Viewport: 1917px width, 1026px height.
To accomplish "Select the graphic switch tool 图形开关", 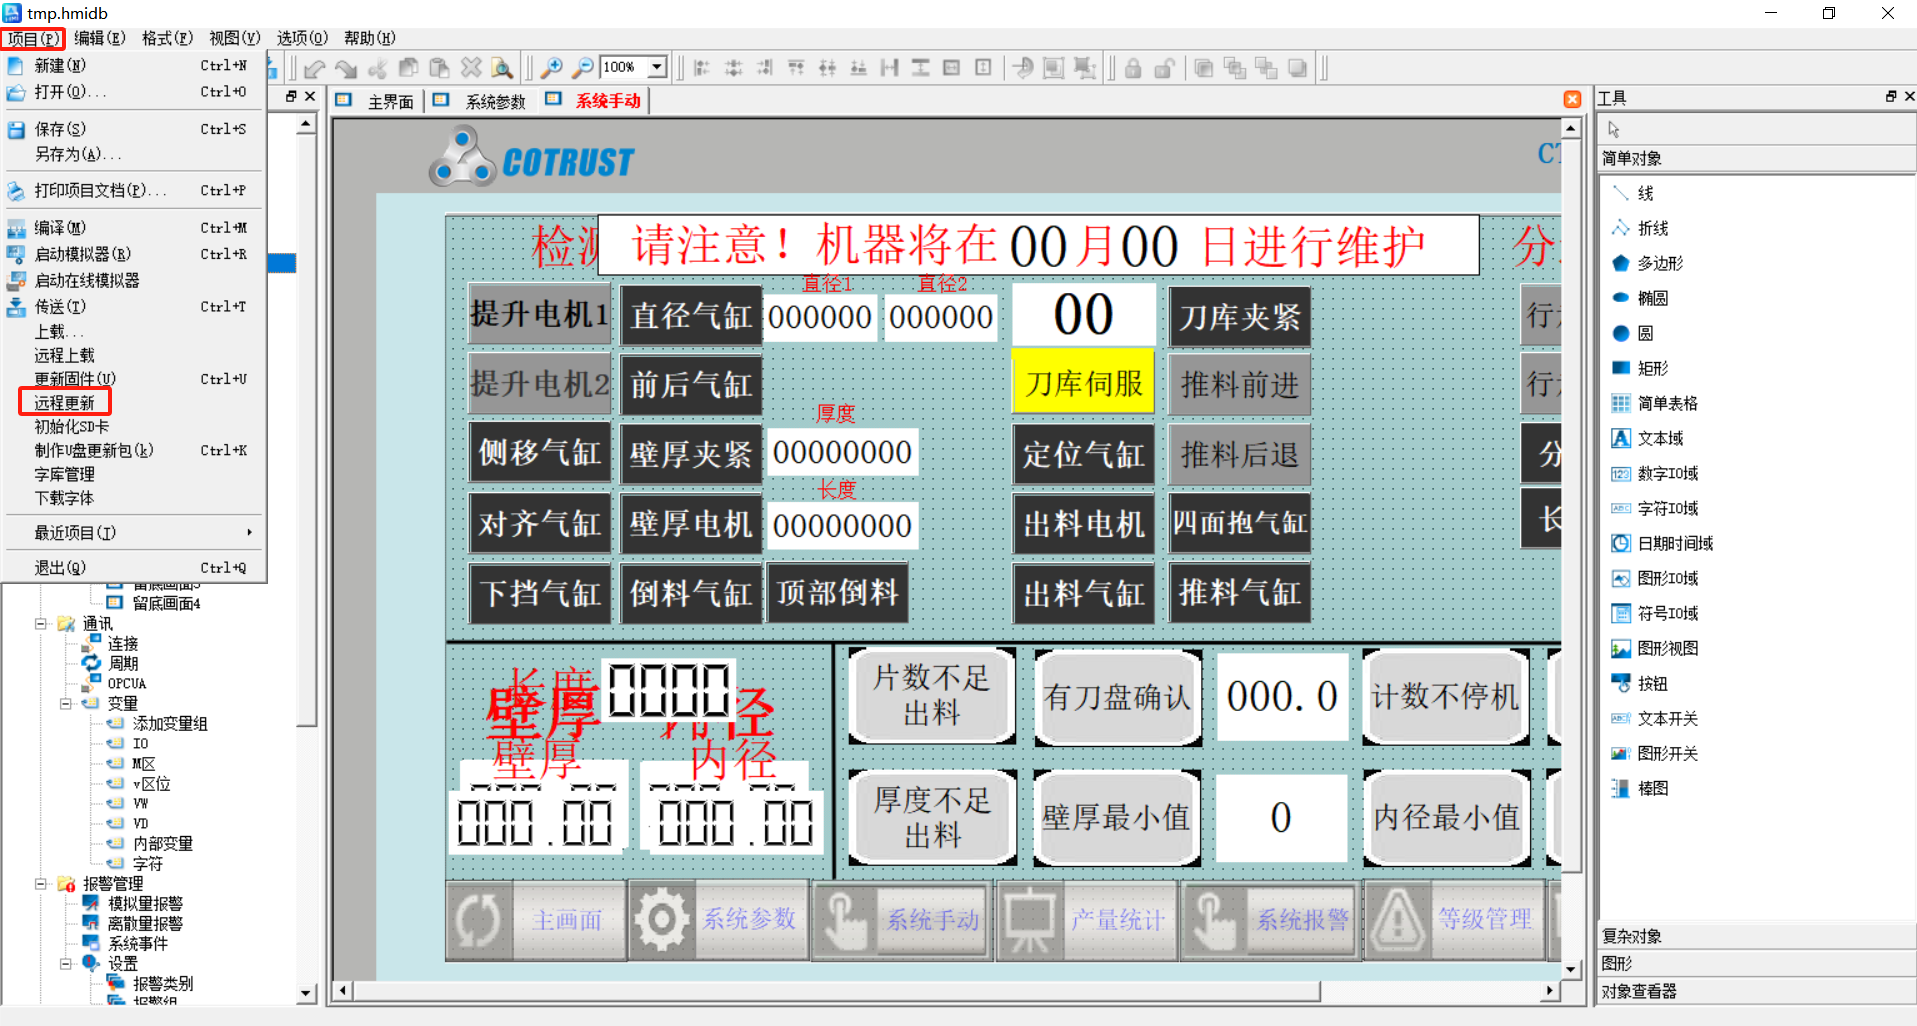I will [x=1667, y=753].
